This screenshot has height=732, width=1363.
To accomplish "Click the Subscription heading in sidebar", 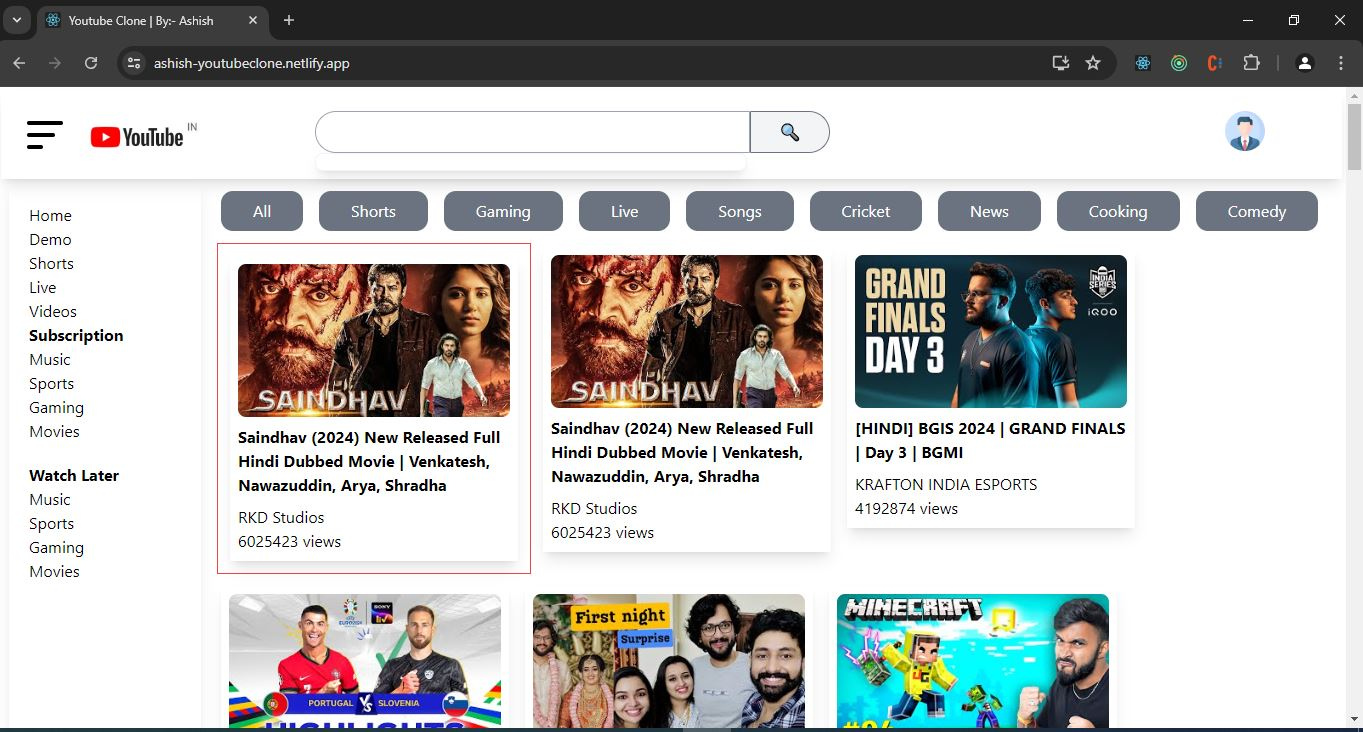I will click(x=76, y=335).
